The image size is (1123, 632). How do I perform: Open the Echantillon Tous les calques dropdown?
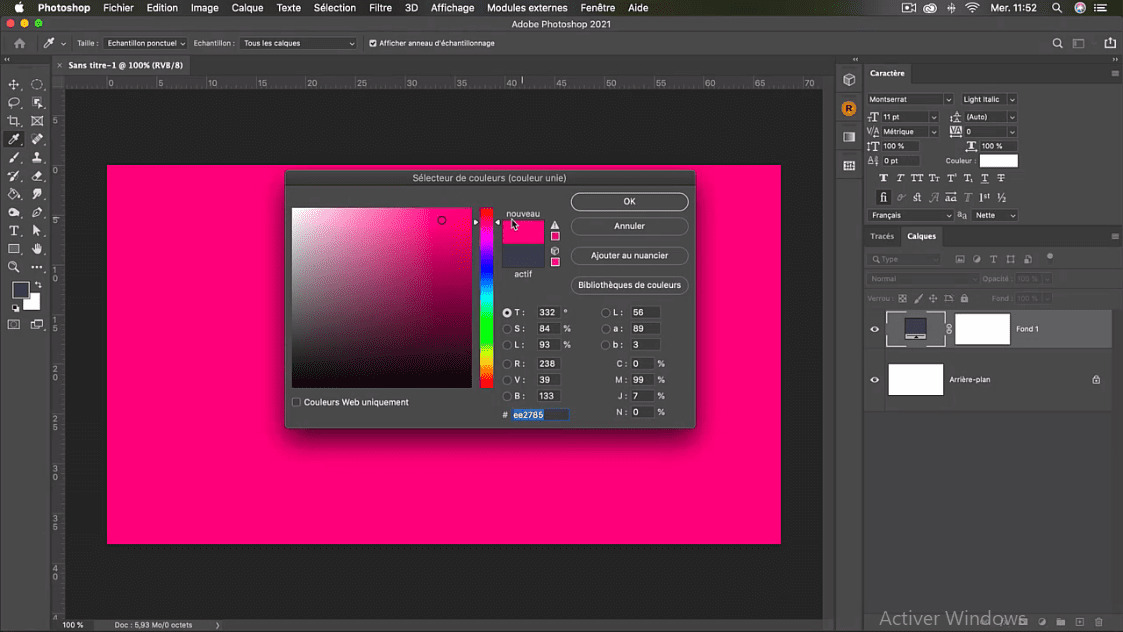tap(298, 43)
